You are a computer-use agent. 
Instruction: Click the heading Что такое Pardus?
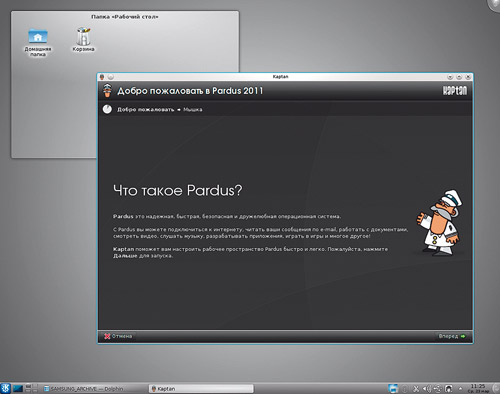click(178, 190)
